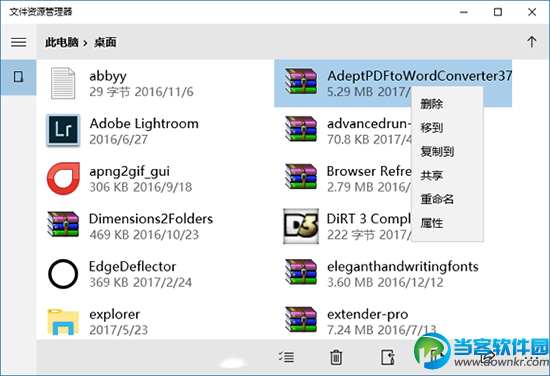Select the extender-pro file name

tap(368, 315)
